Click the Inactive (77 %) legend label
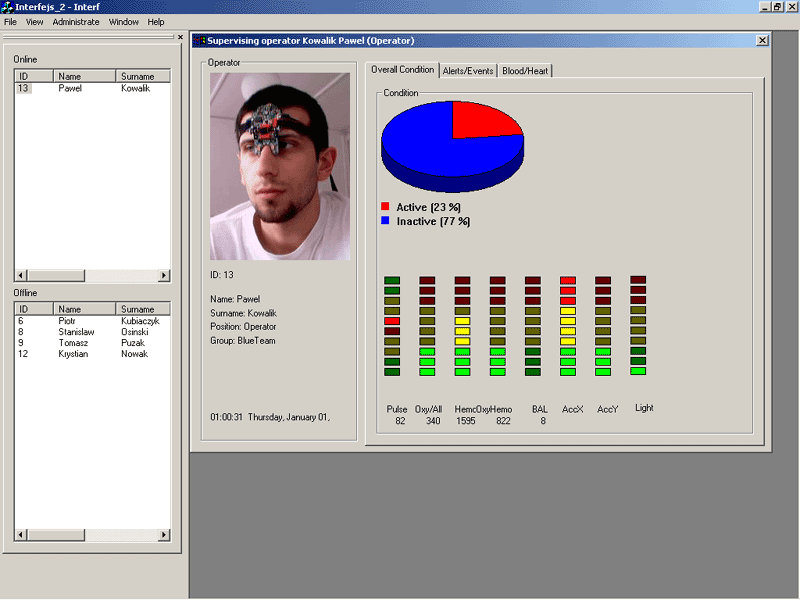 click(434, 221)
